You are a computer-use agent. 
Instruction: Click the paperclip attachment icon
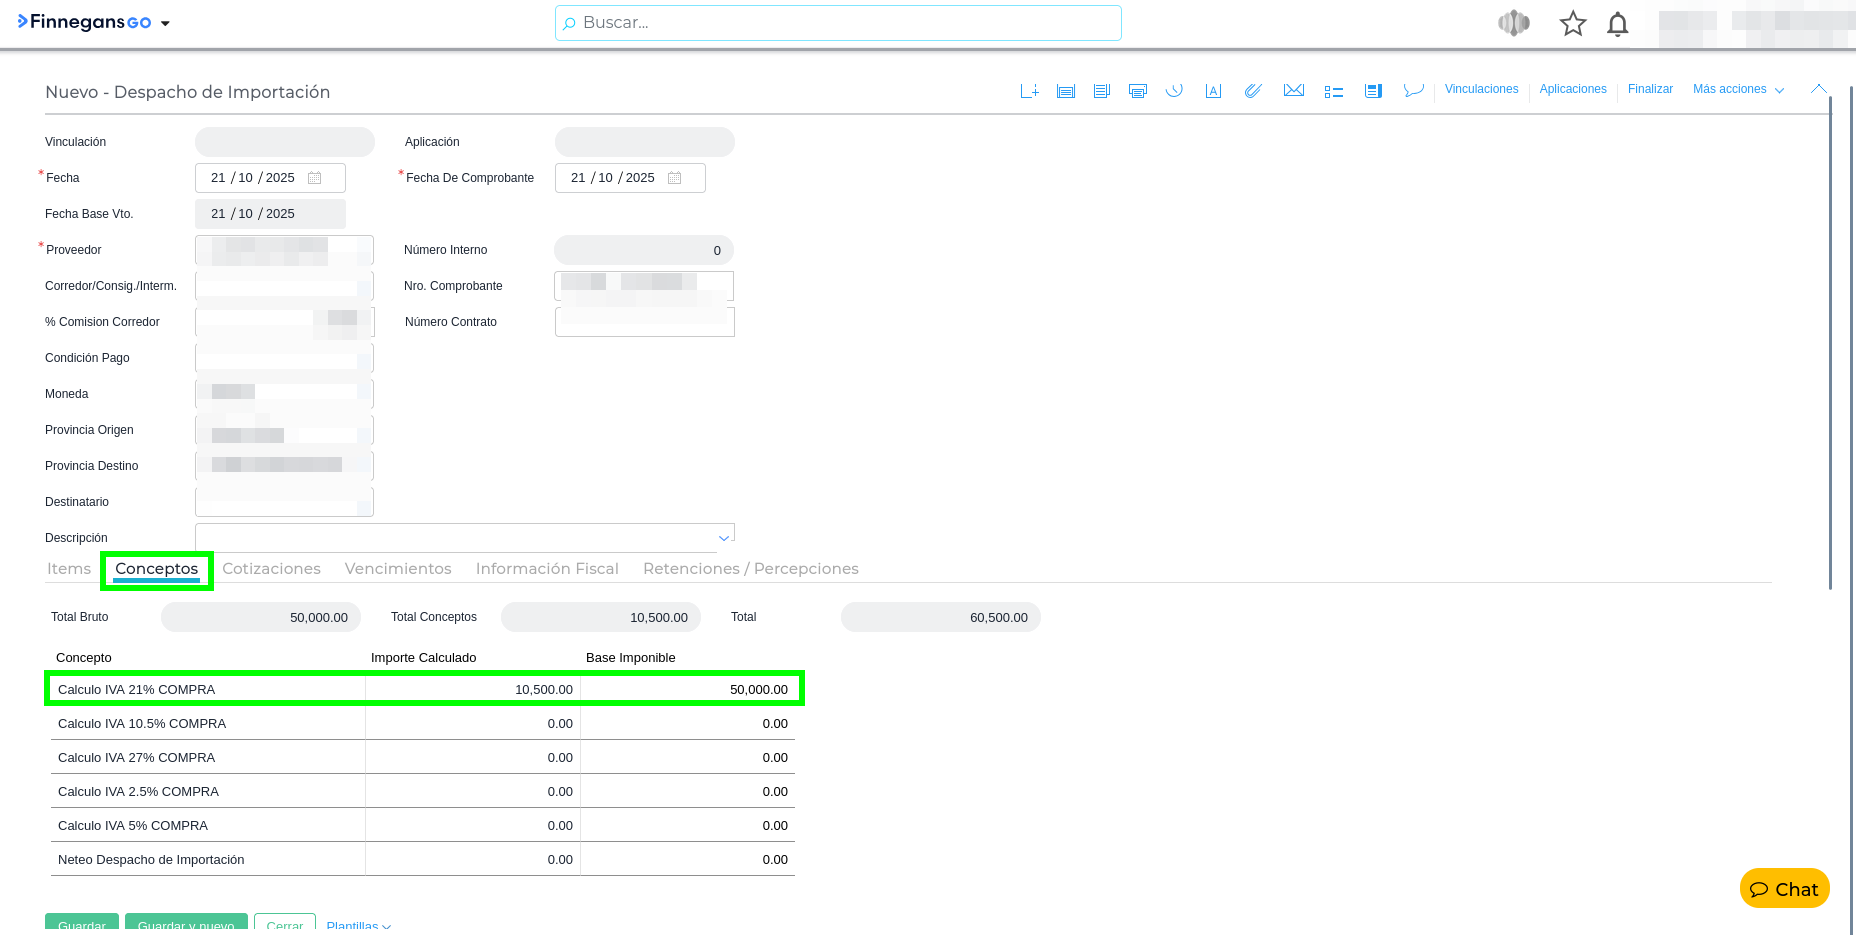coord(1252,91)
